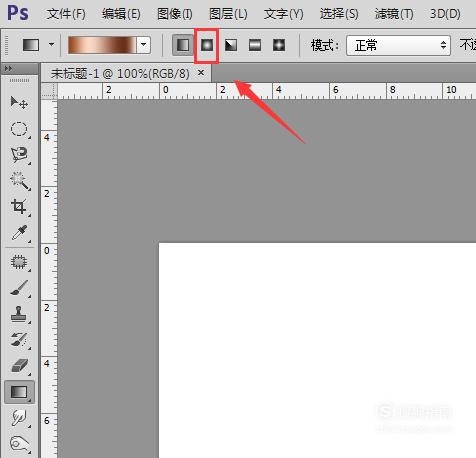Open the 图层(L) menu
The image size is (476, 458).
[228, 14]
